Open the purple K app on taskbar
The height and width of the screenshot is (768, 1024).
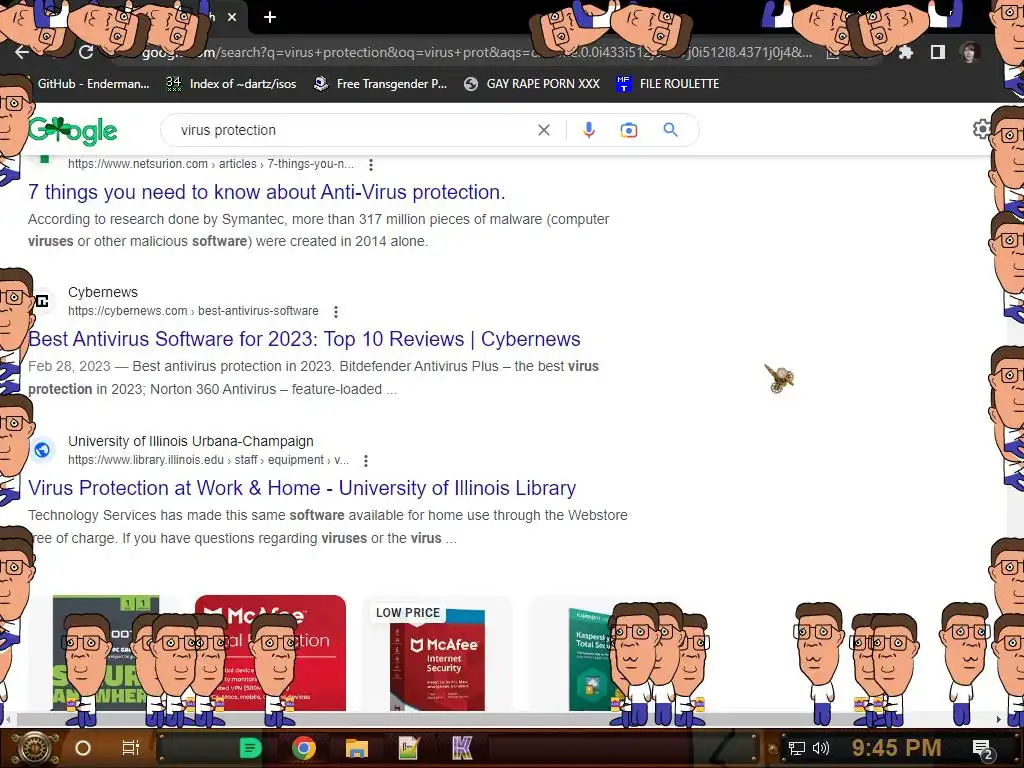coord(462,748)
